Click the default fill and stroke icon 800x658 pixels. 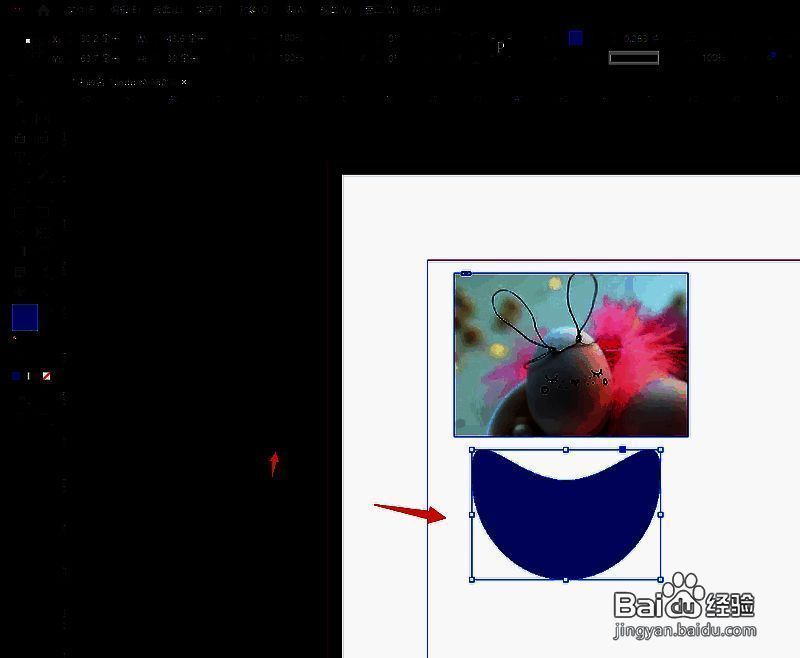point(15,339)
